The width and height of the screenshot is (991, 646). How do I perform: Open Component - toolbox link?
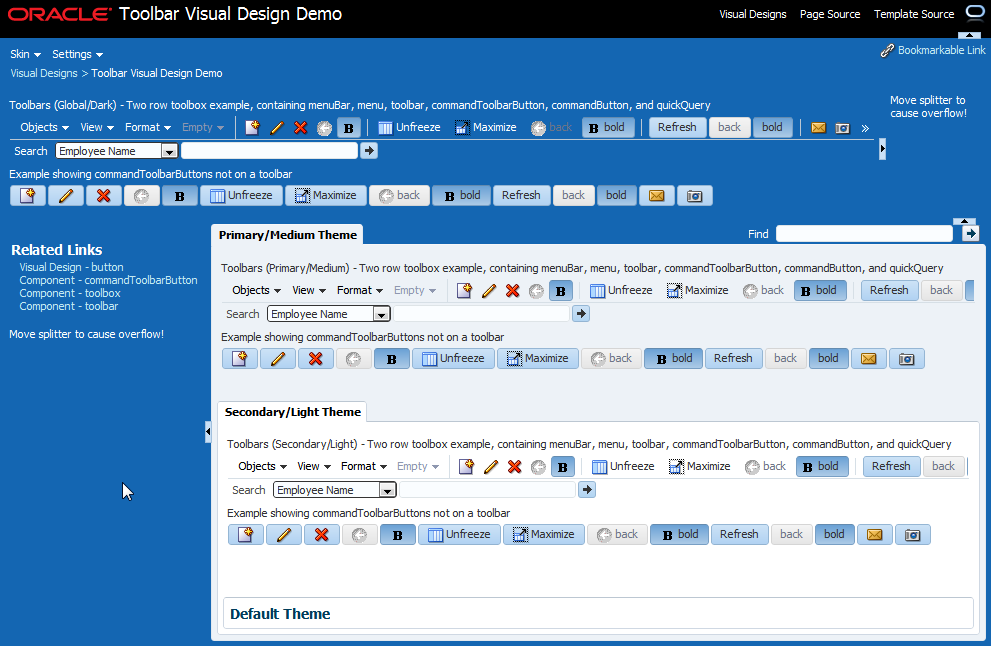point(70,293)
